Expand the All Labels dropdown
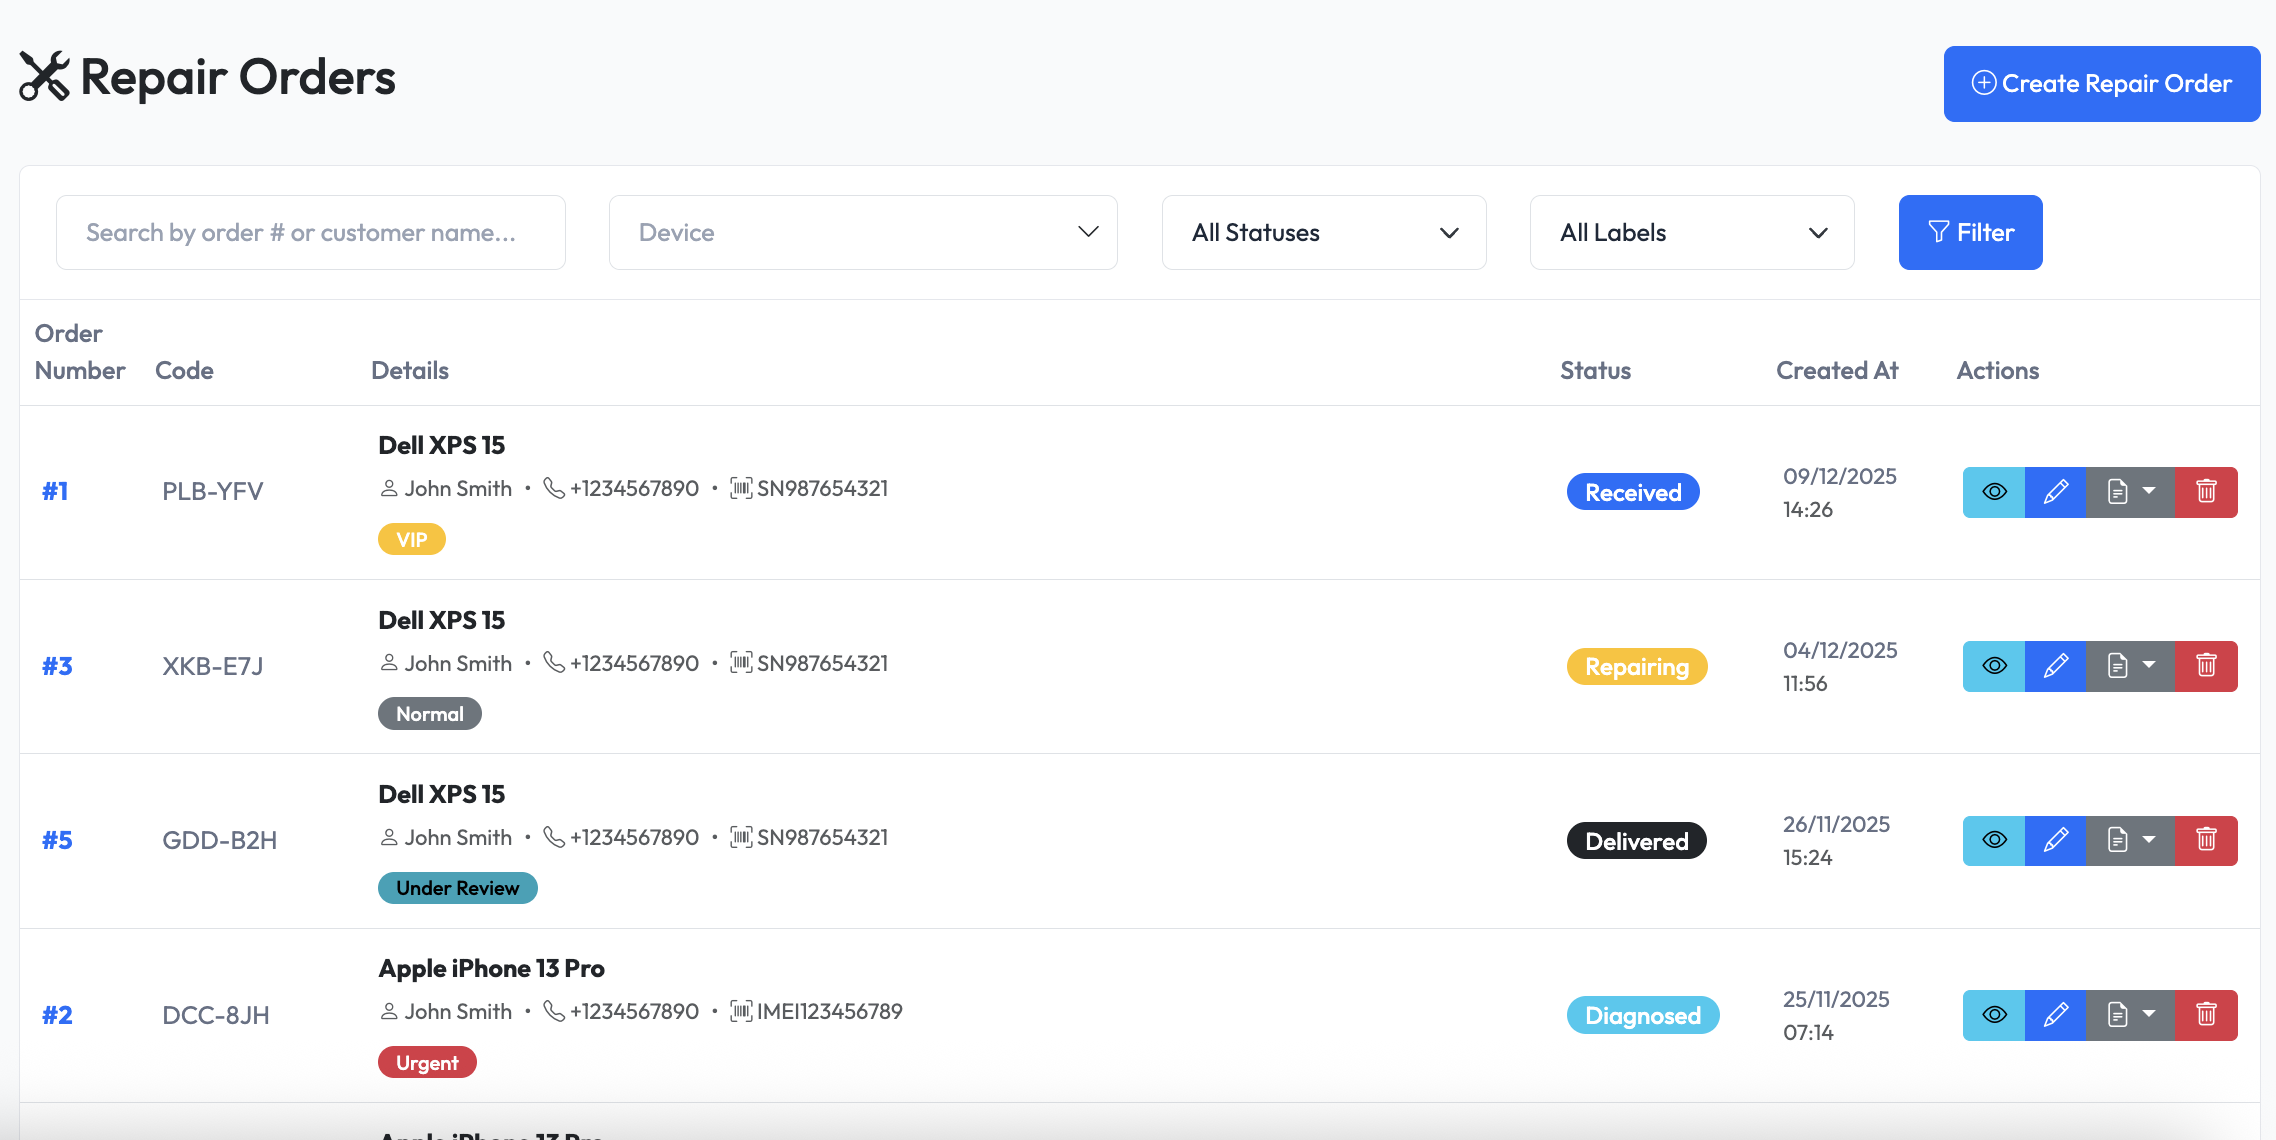The image size is (2276, 1140). pos(1691,233)
